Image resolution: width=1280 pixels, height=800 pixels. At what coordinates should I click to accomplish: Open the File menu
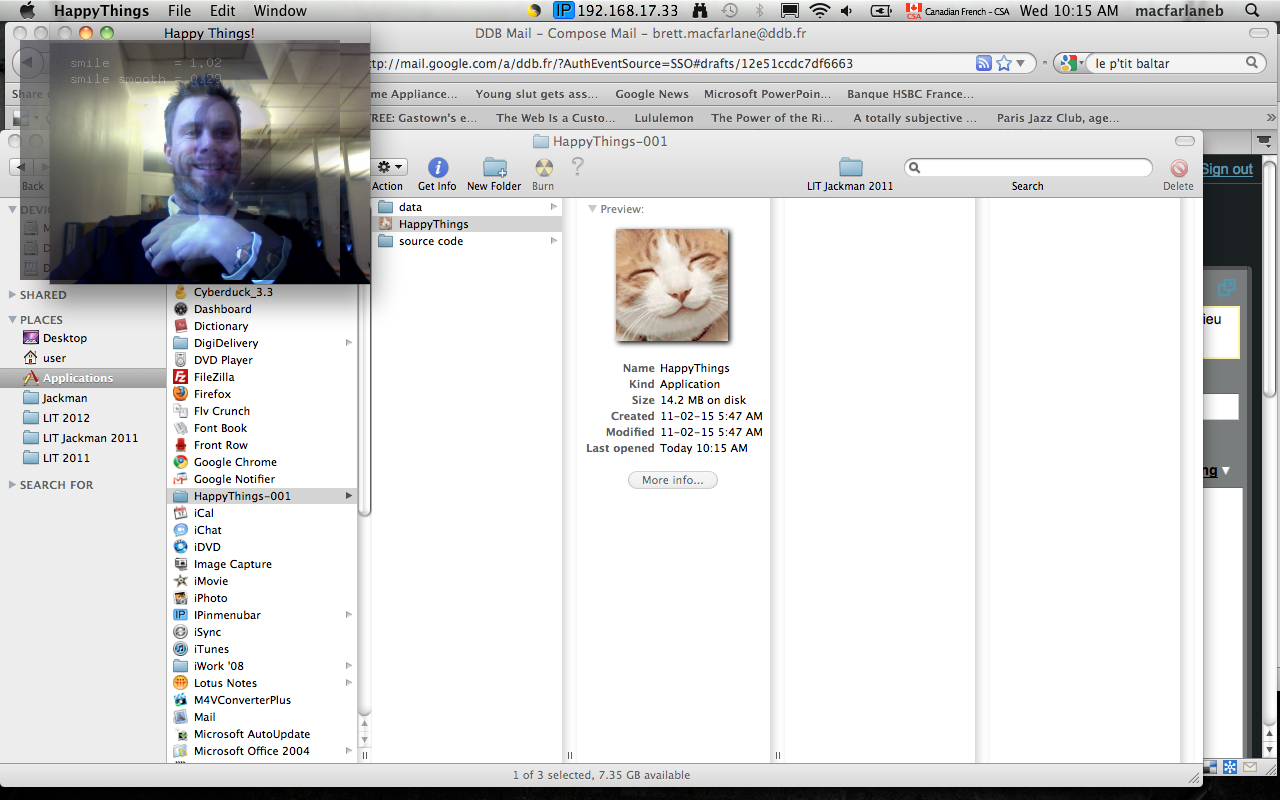pyautogui.click(x=179, y=11)
